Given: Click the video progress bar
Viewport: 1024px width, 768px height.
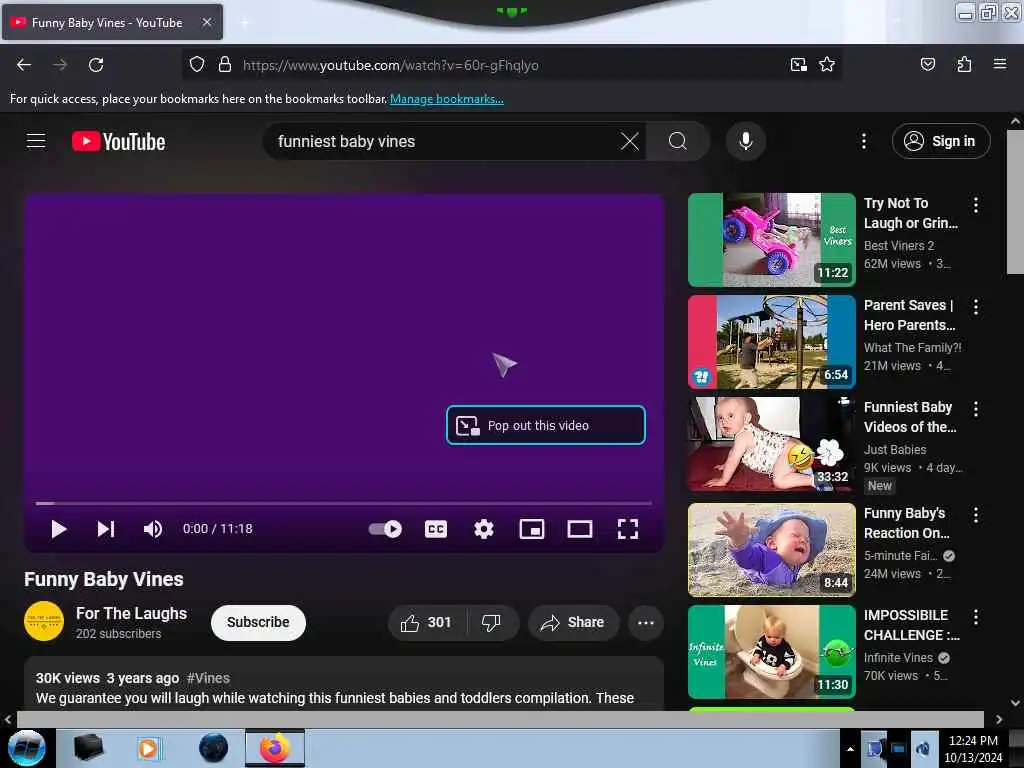Looking at the screenshot, I should pyautogui.click(x=344, y=504).
